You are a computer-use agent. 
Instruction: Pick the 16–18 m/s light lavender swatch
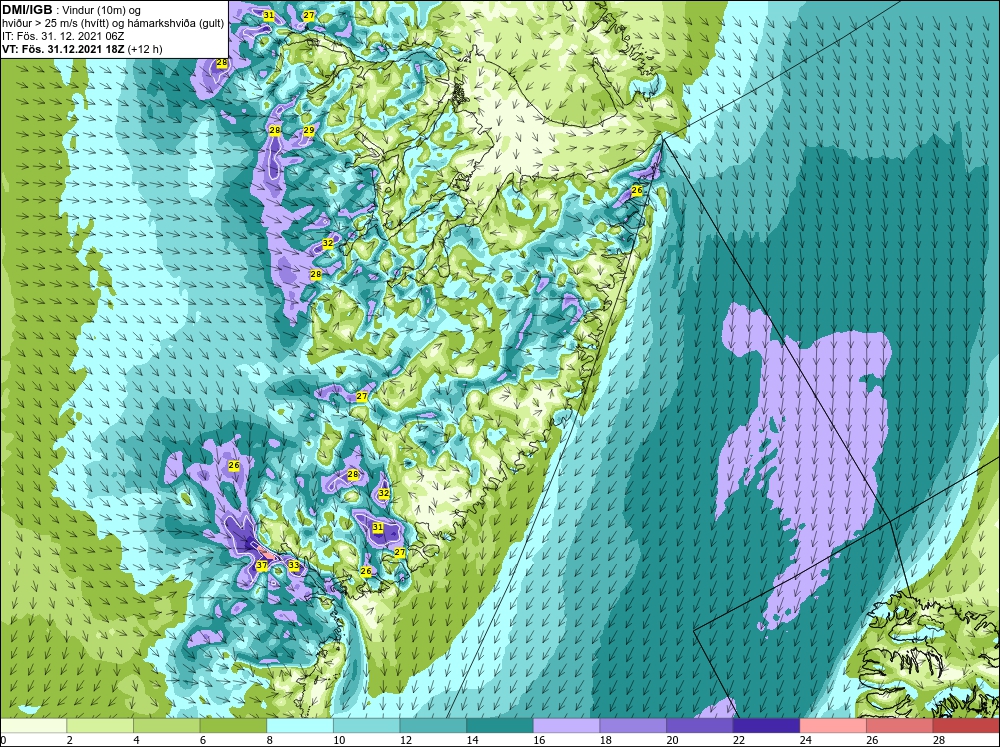[x=566, y=725]
